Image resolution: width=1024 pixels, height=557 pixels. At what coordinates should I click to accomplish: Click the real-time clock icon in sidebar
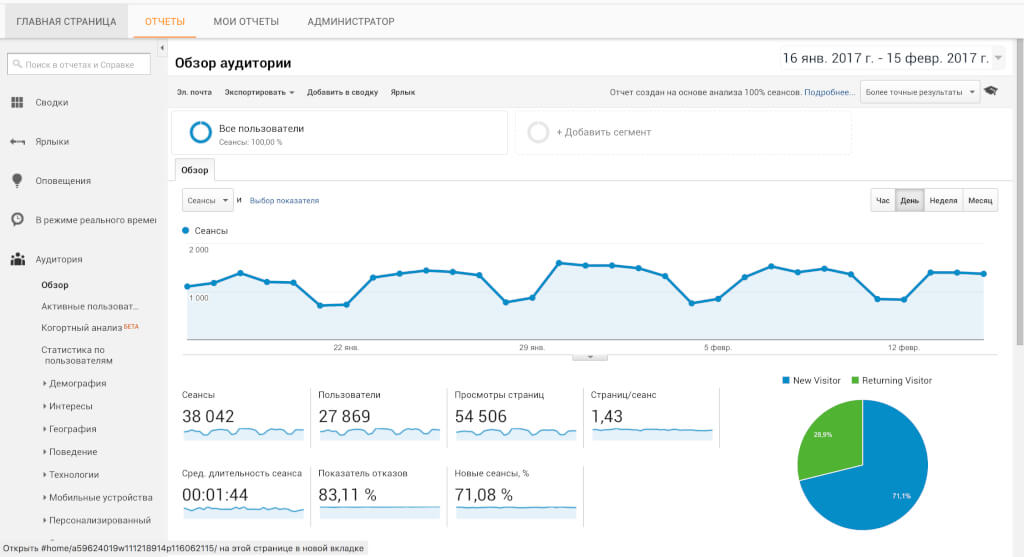[17, 220]
